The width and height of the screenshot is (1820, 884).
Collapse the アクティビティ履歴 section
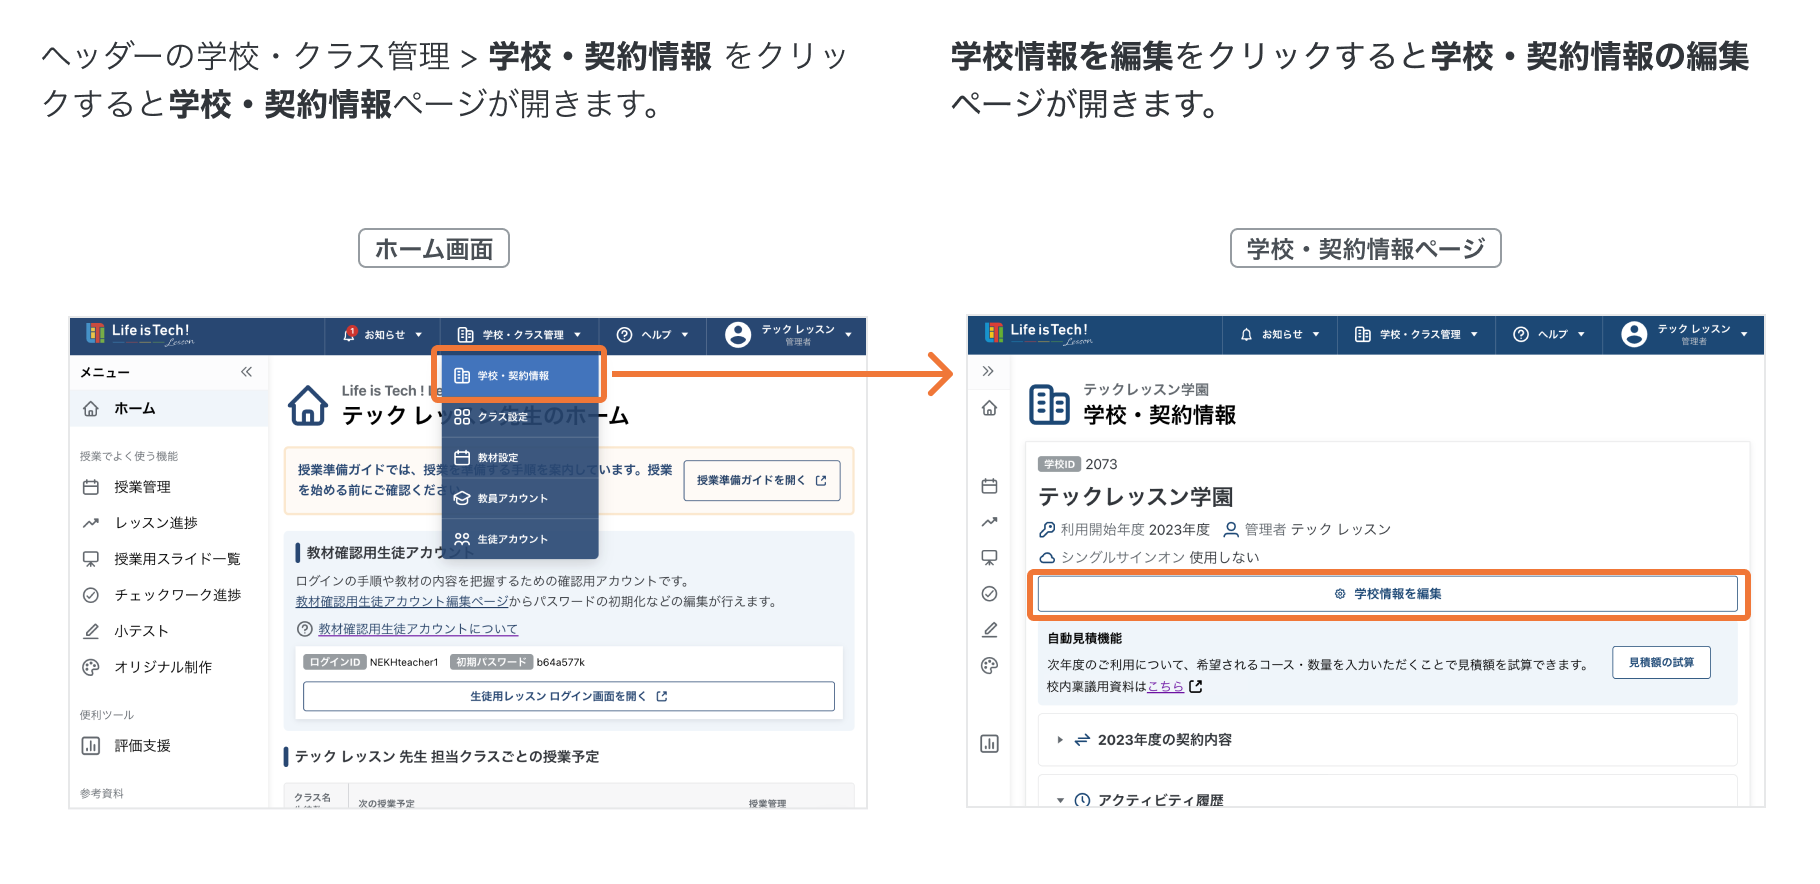point(1060,800)
